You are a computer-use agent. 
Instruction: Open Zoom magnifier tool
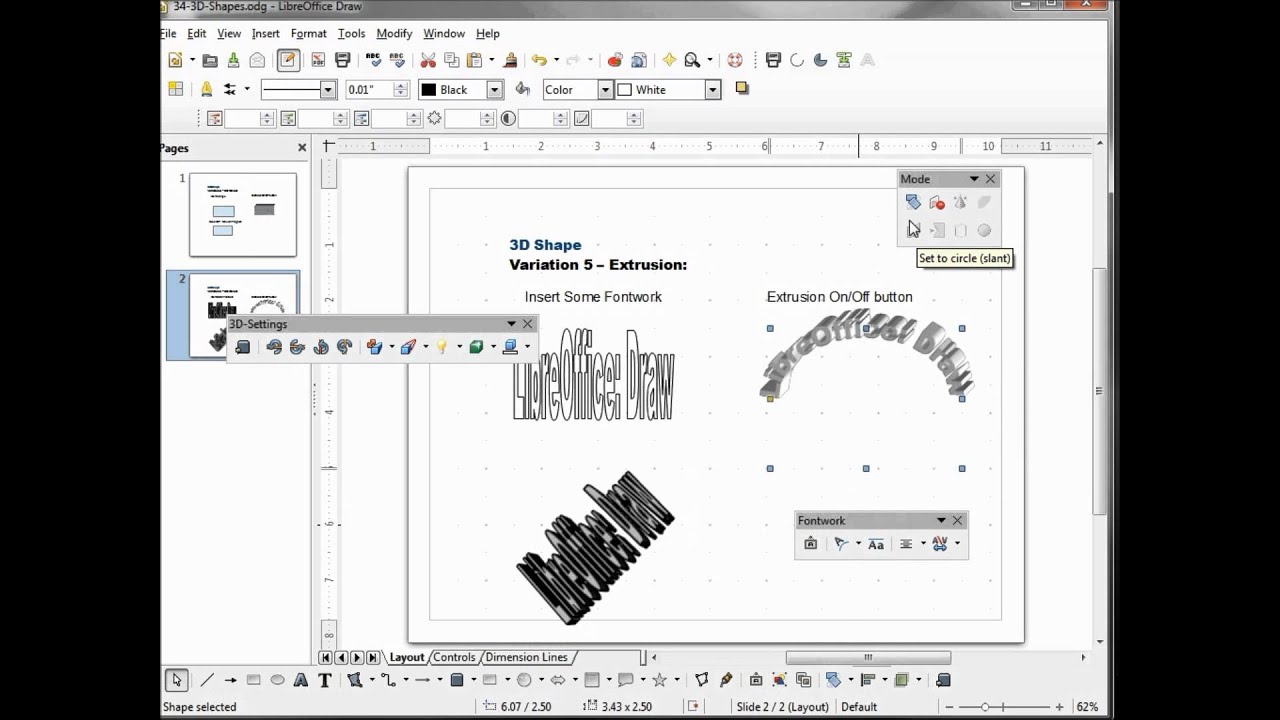[691, 60]
